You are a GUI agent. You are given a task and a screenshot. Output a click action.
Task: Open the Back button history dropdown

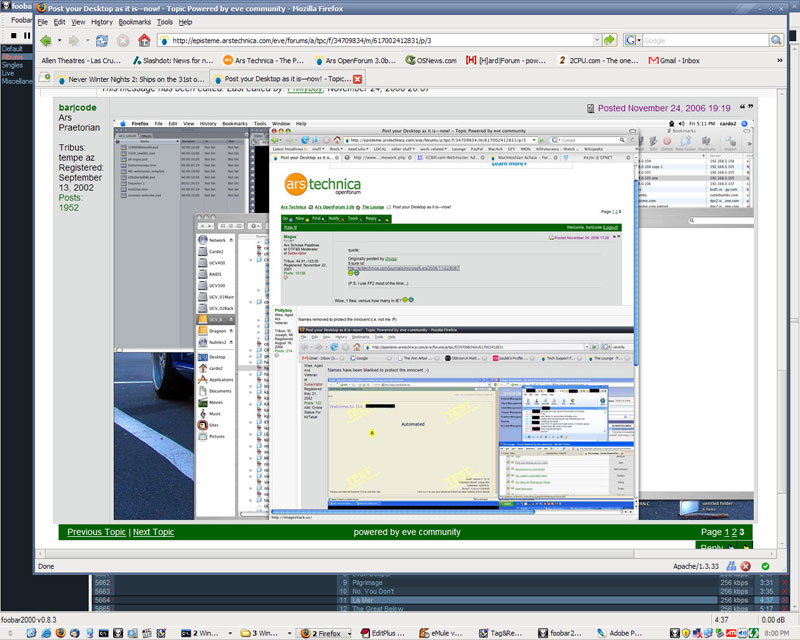click(59, 40)
